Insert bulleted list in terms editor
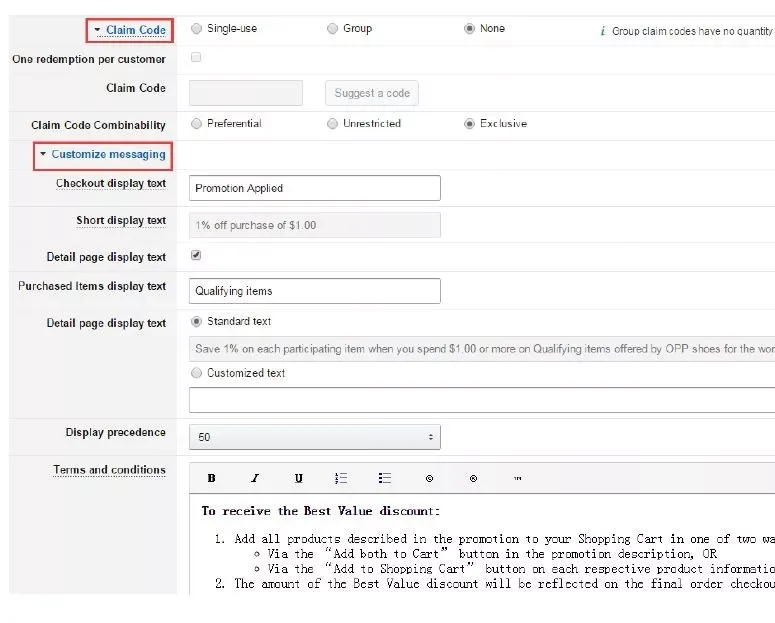 tap(385, 478)
